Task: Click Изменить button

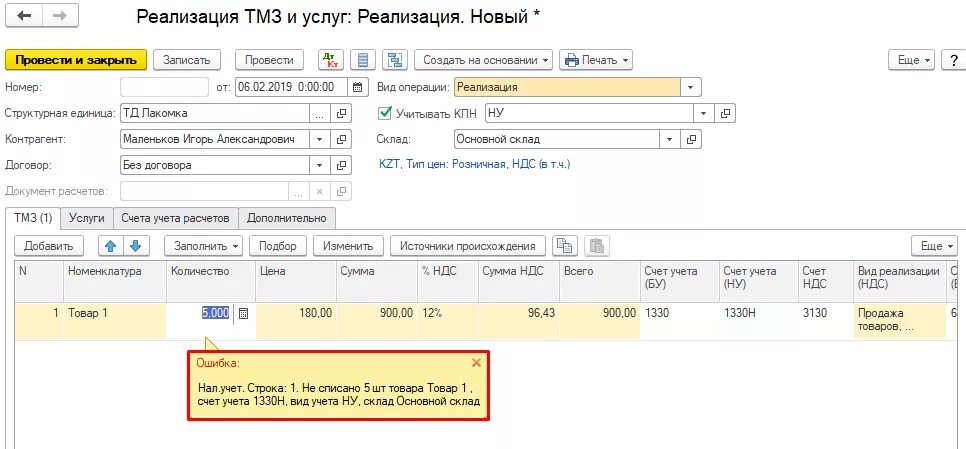Action: (349, 246)
